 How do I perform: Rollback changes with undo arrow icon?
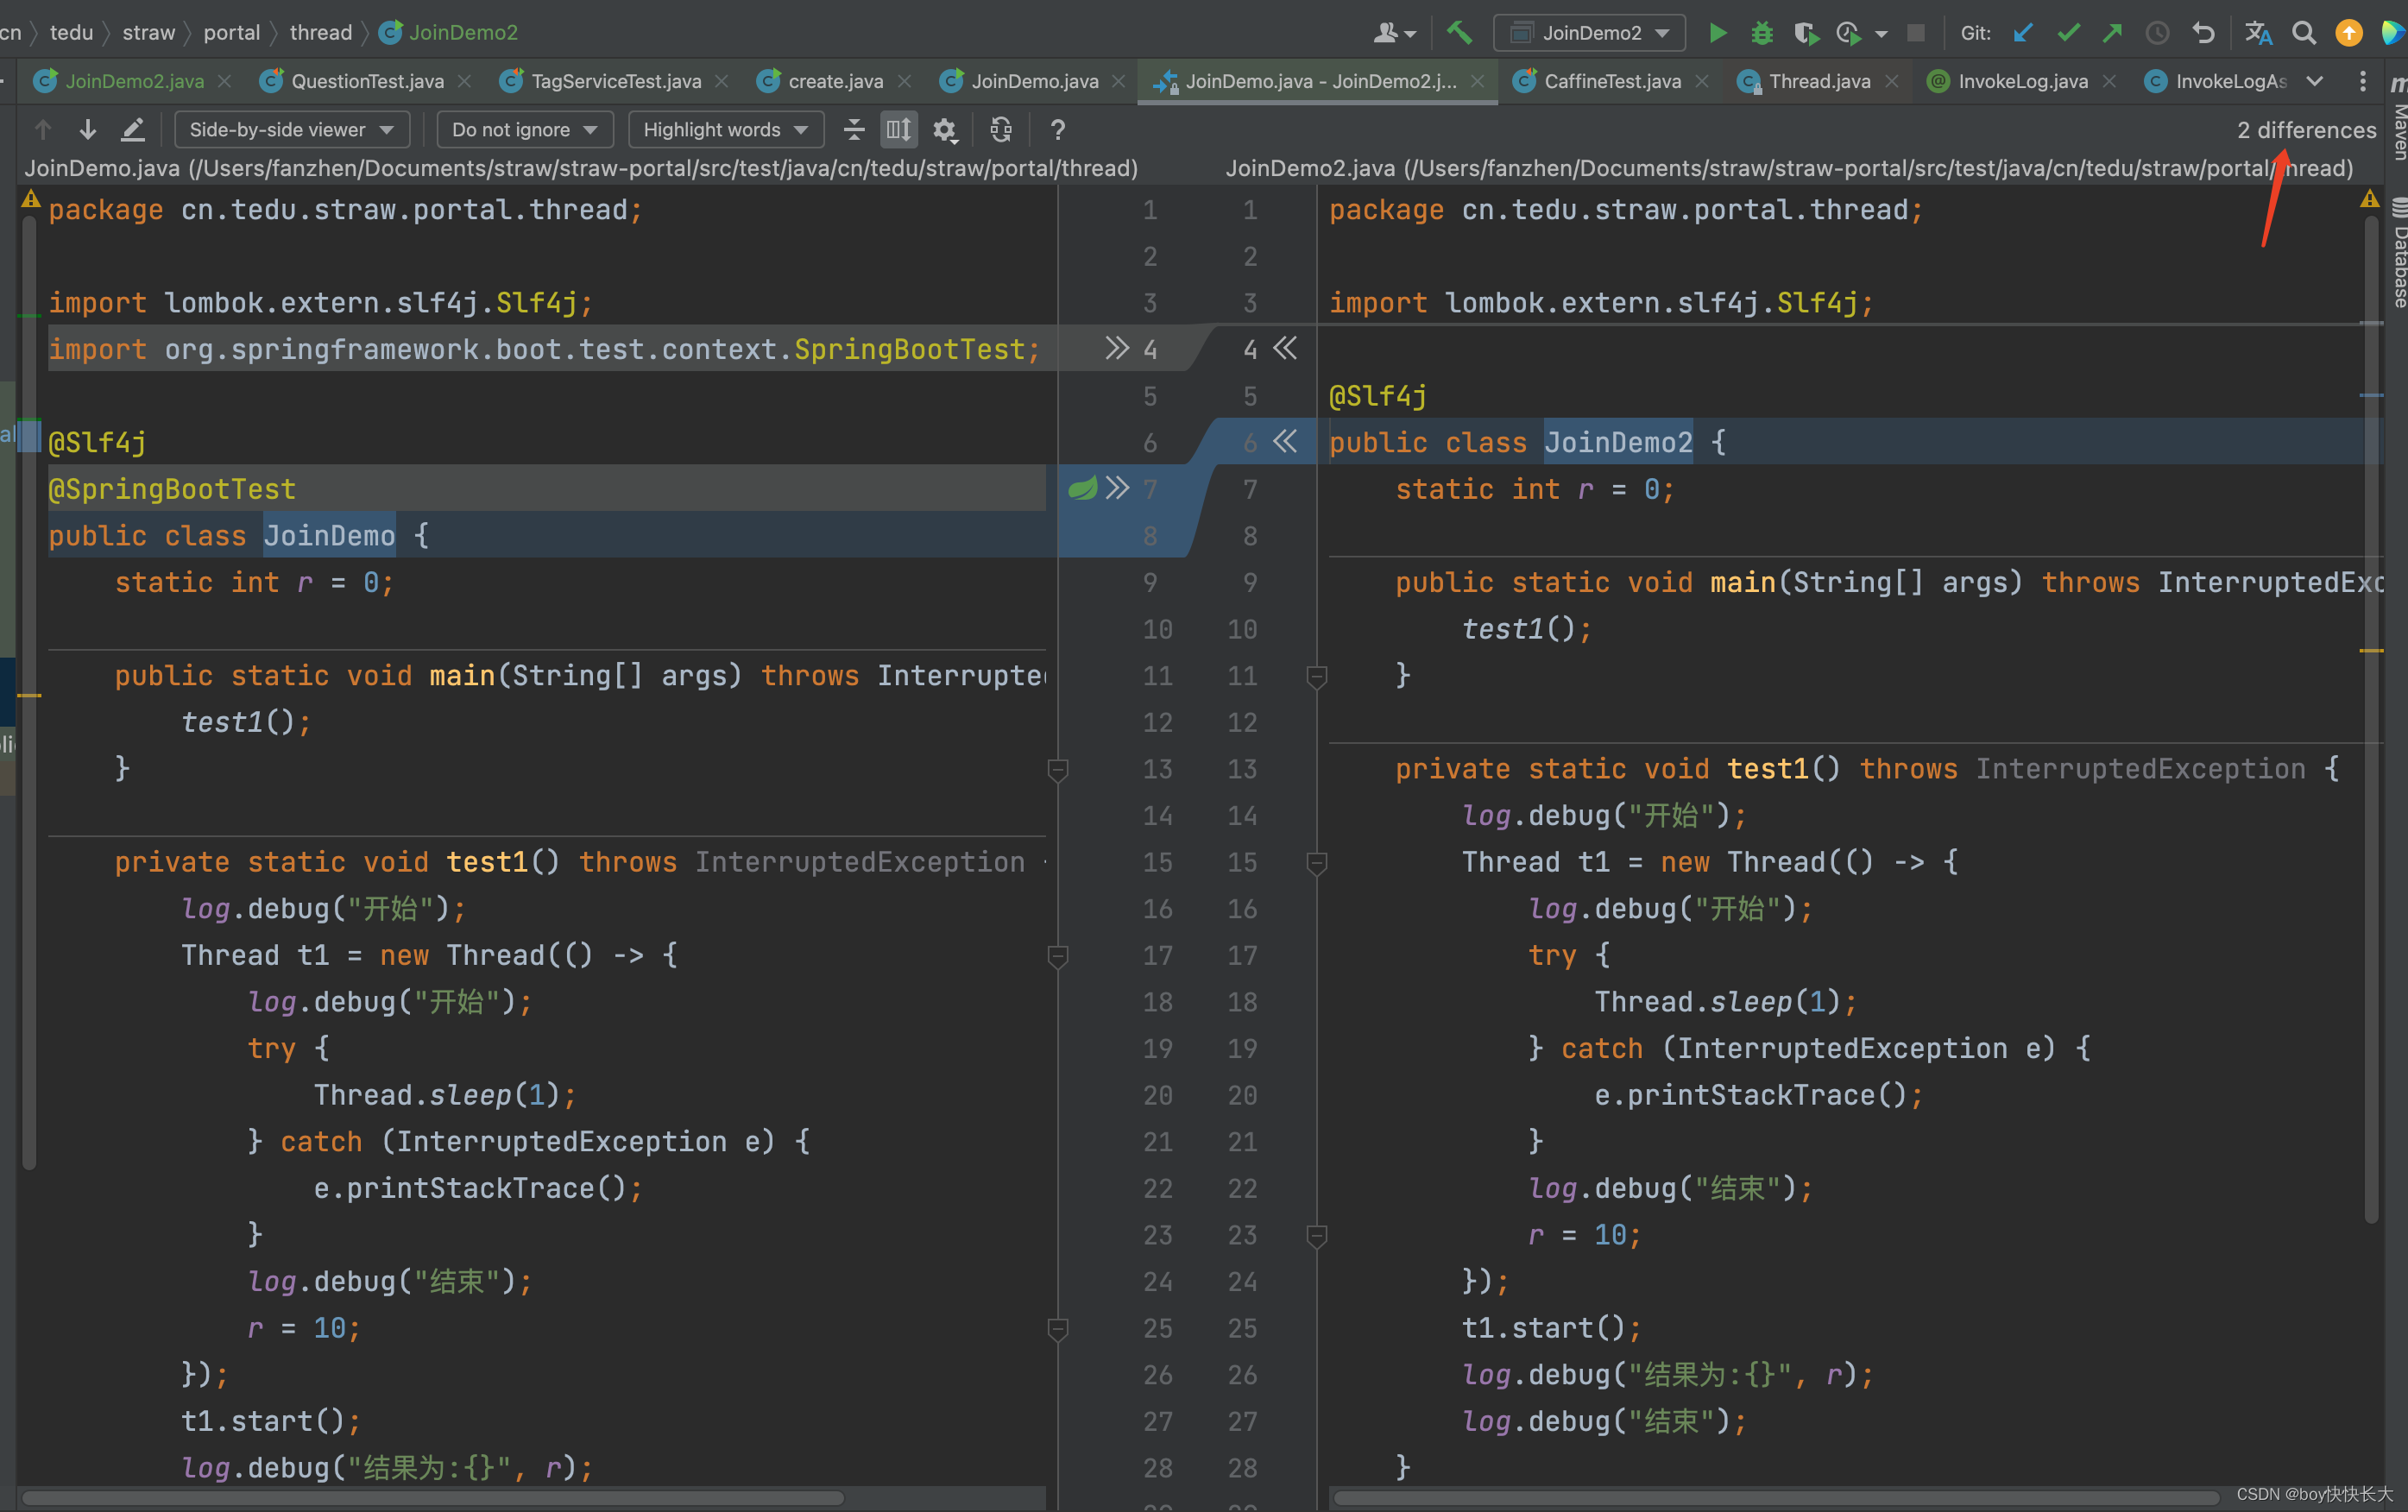tap(2203, 33)
